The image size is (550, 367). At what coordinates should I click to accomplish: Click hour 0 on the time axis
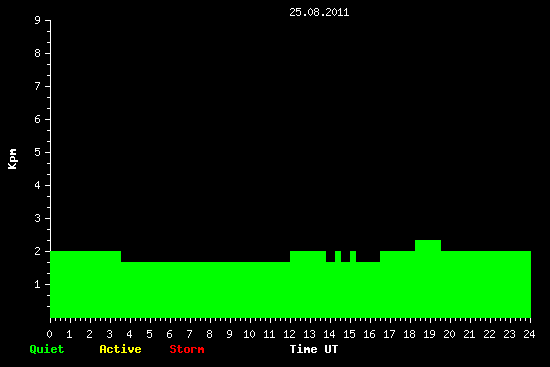[x=49, y=334]
